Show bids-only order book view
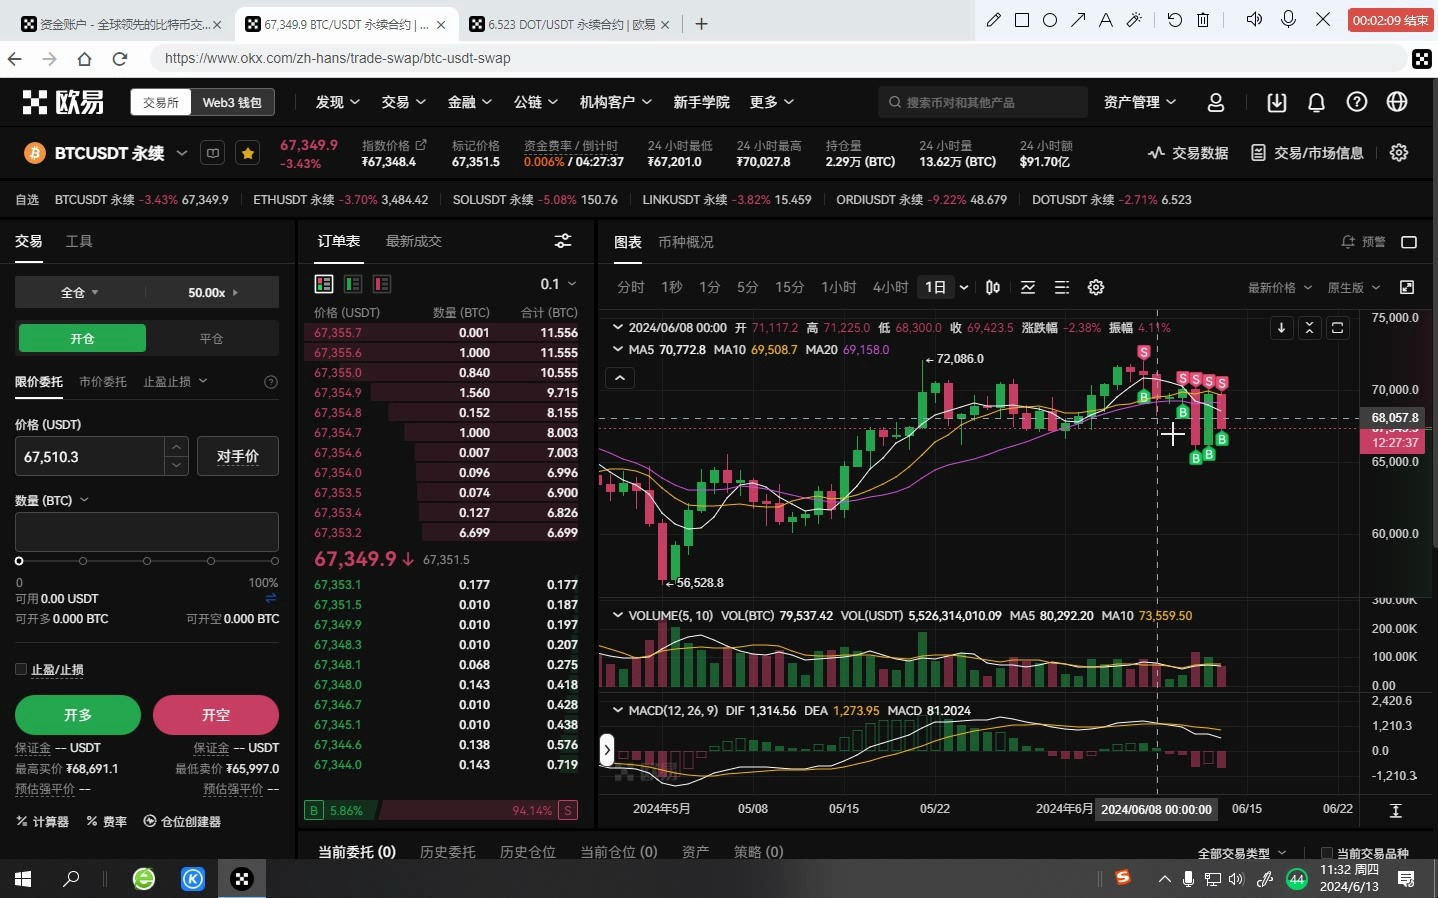 [353, 284]
